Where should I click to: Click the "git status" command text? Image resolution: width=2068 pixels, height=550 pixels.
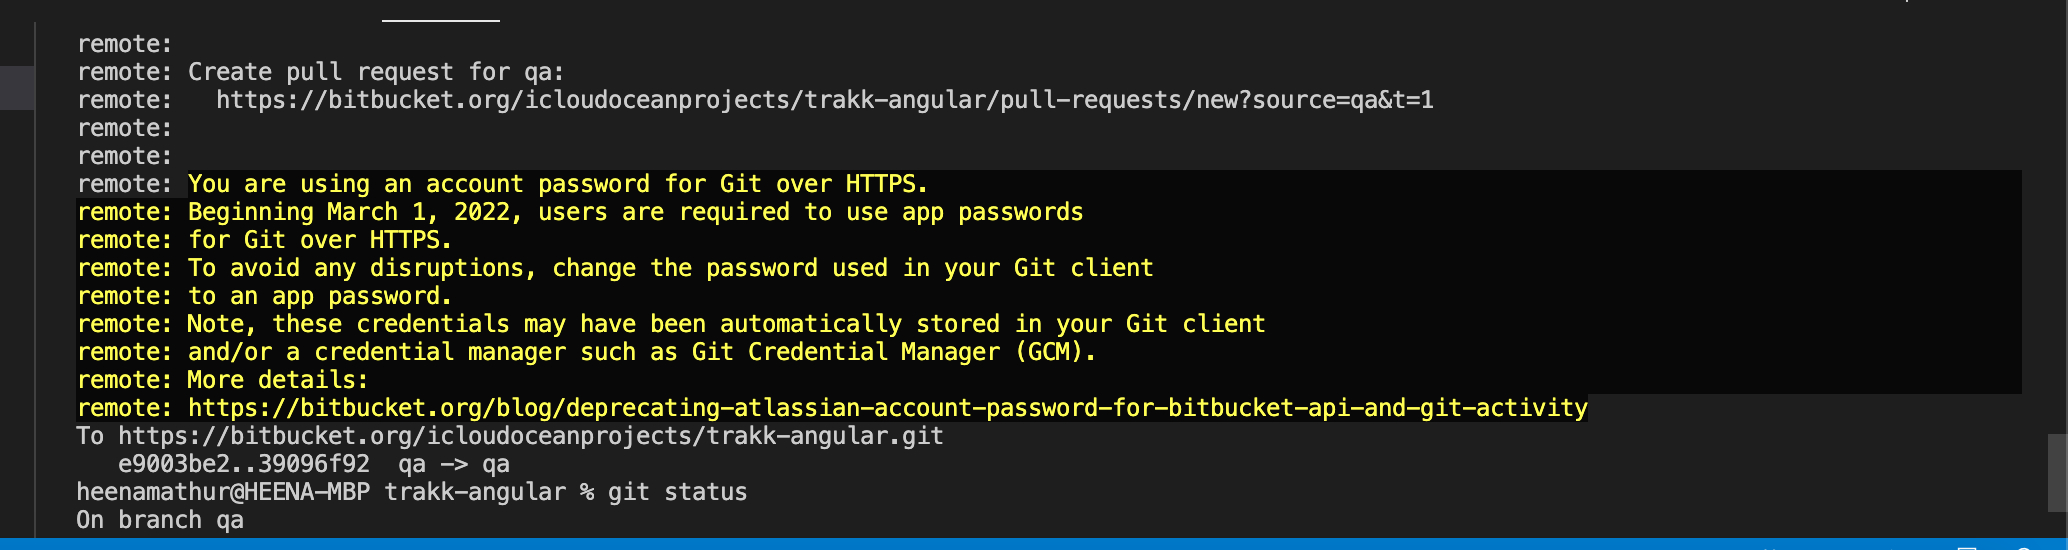coord(677,492)
